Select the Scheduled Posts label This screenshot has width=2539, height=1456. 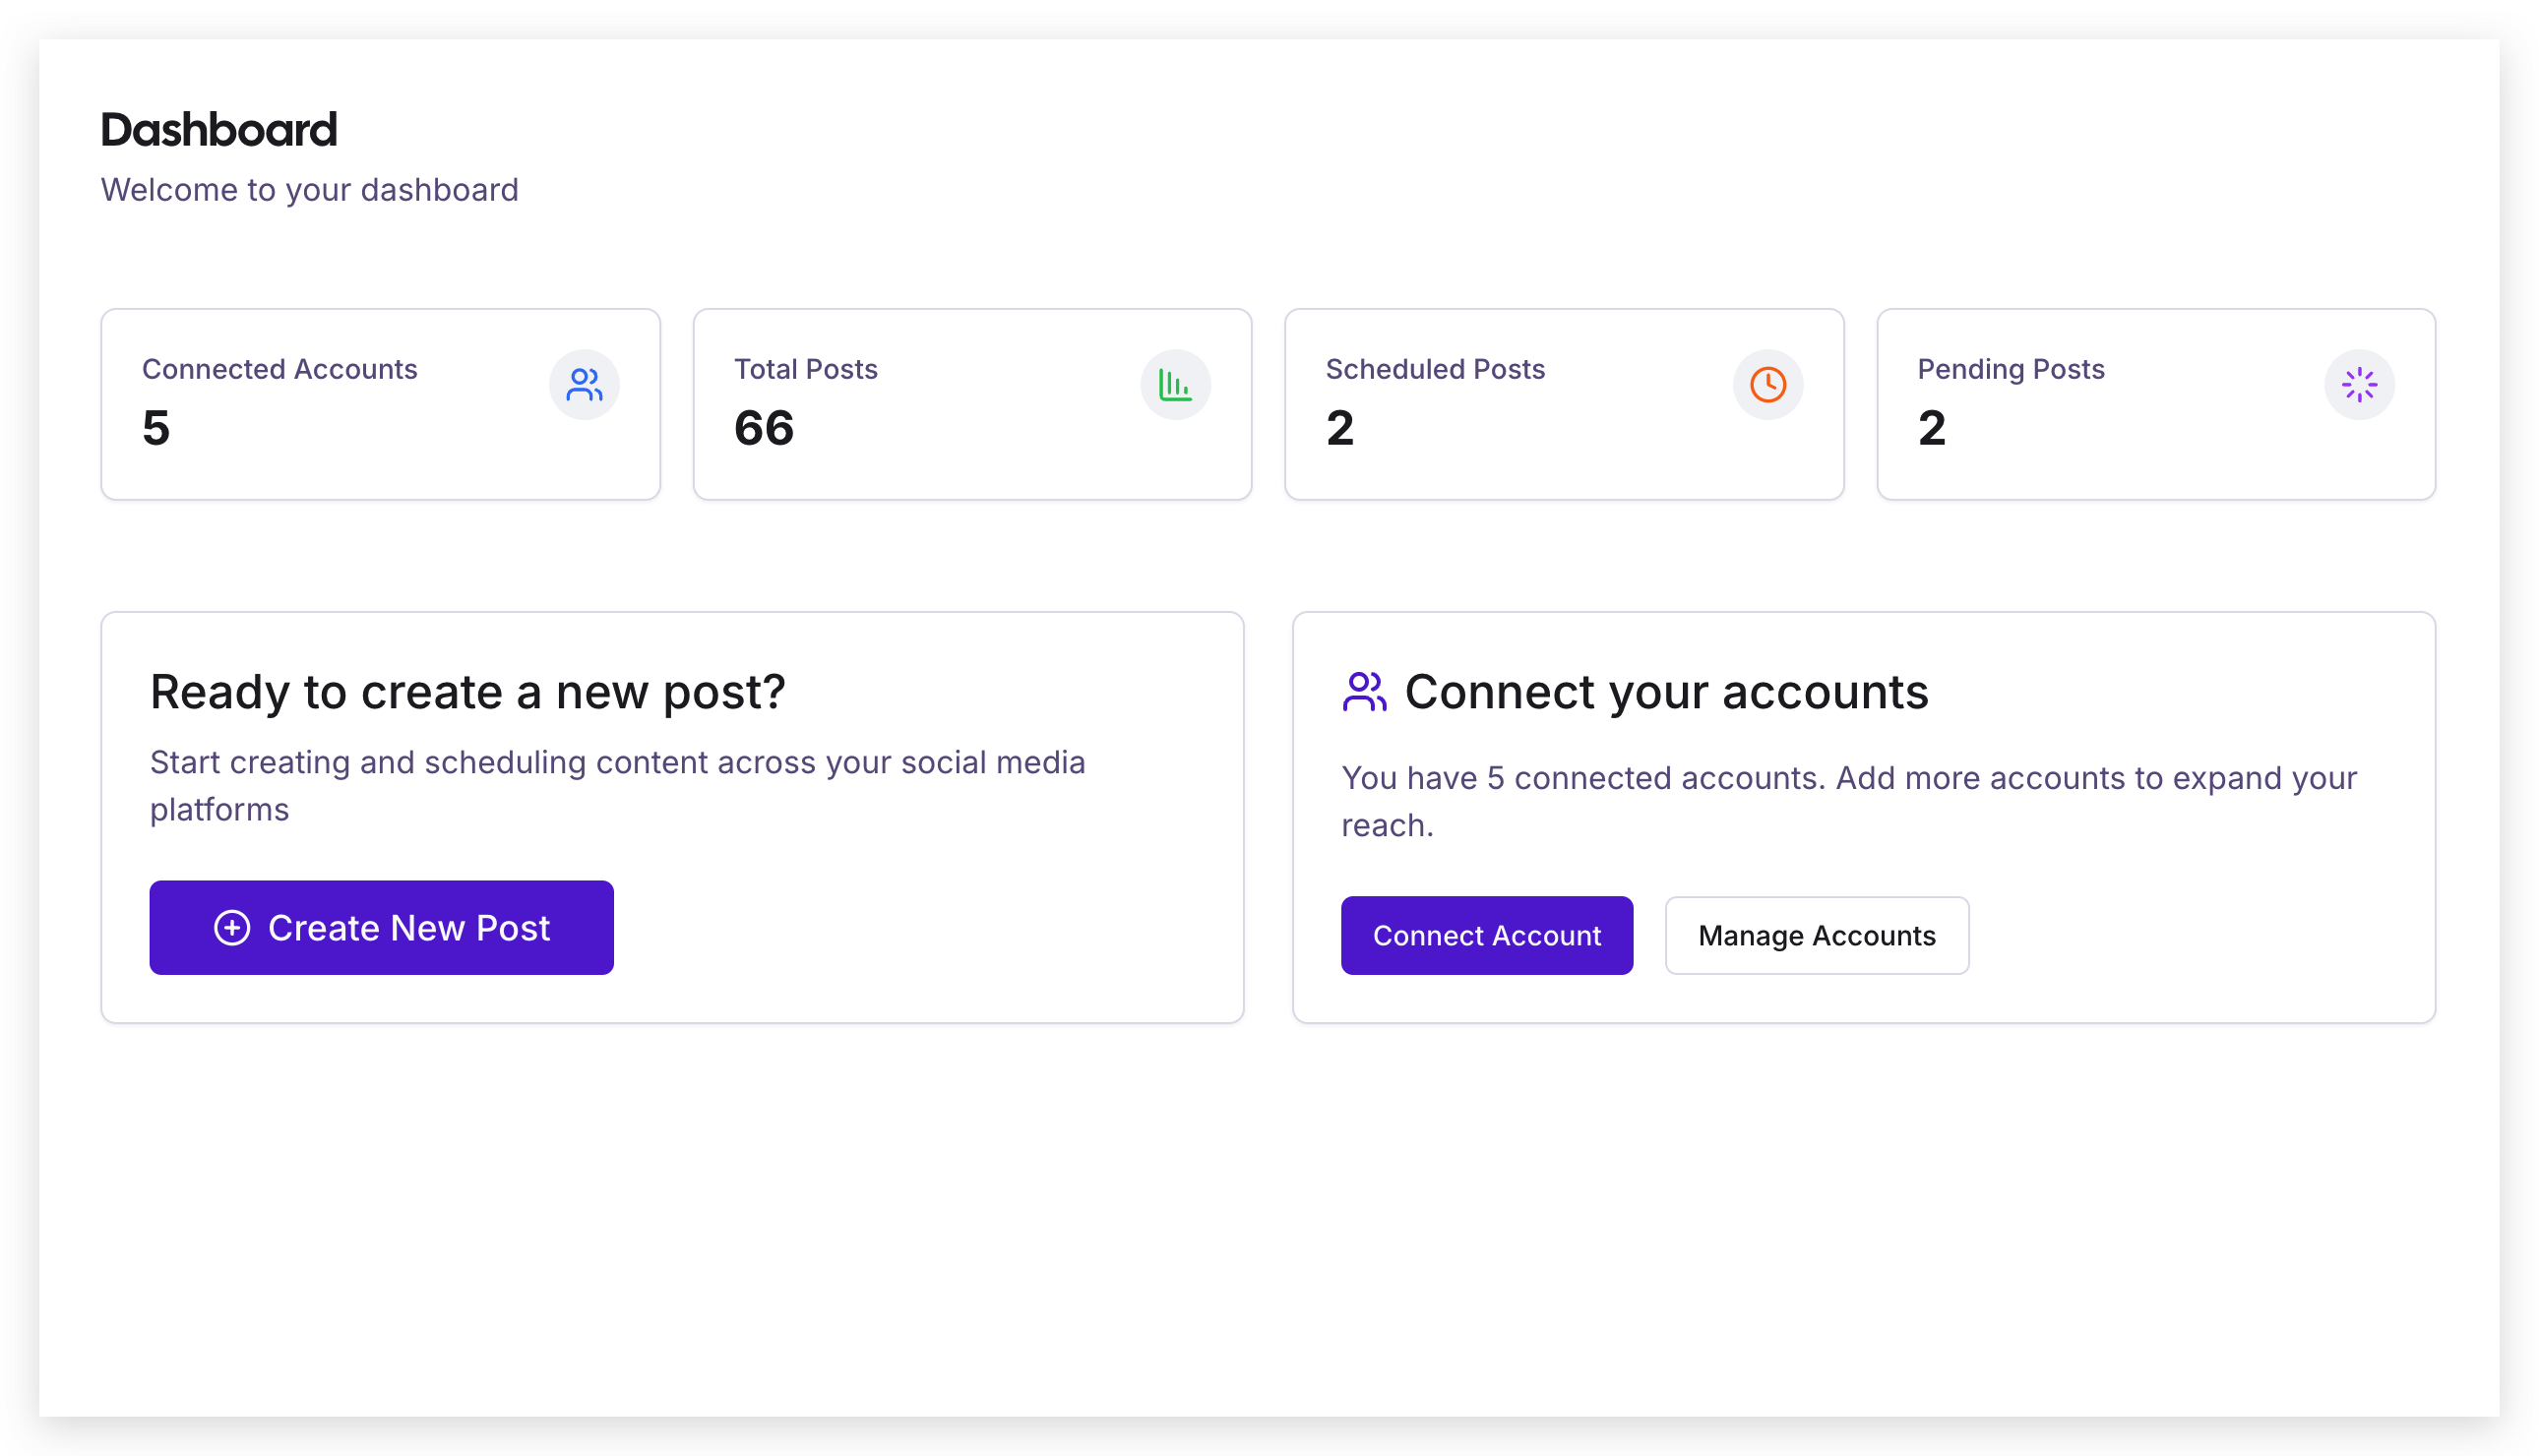point(1435,369)
